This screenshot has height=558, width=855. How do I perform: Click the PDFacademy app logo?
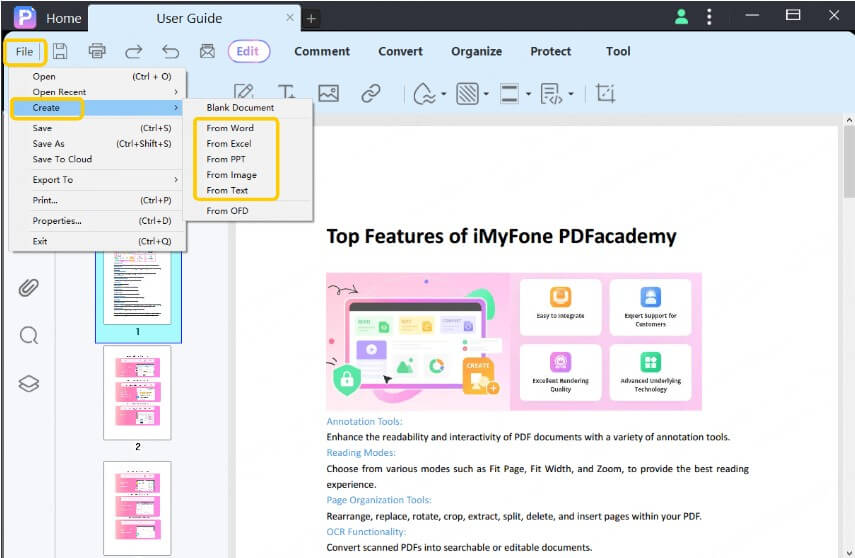25,17
